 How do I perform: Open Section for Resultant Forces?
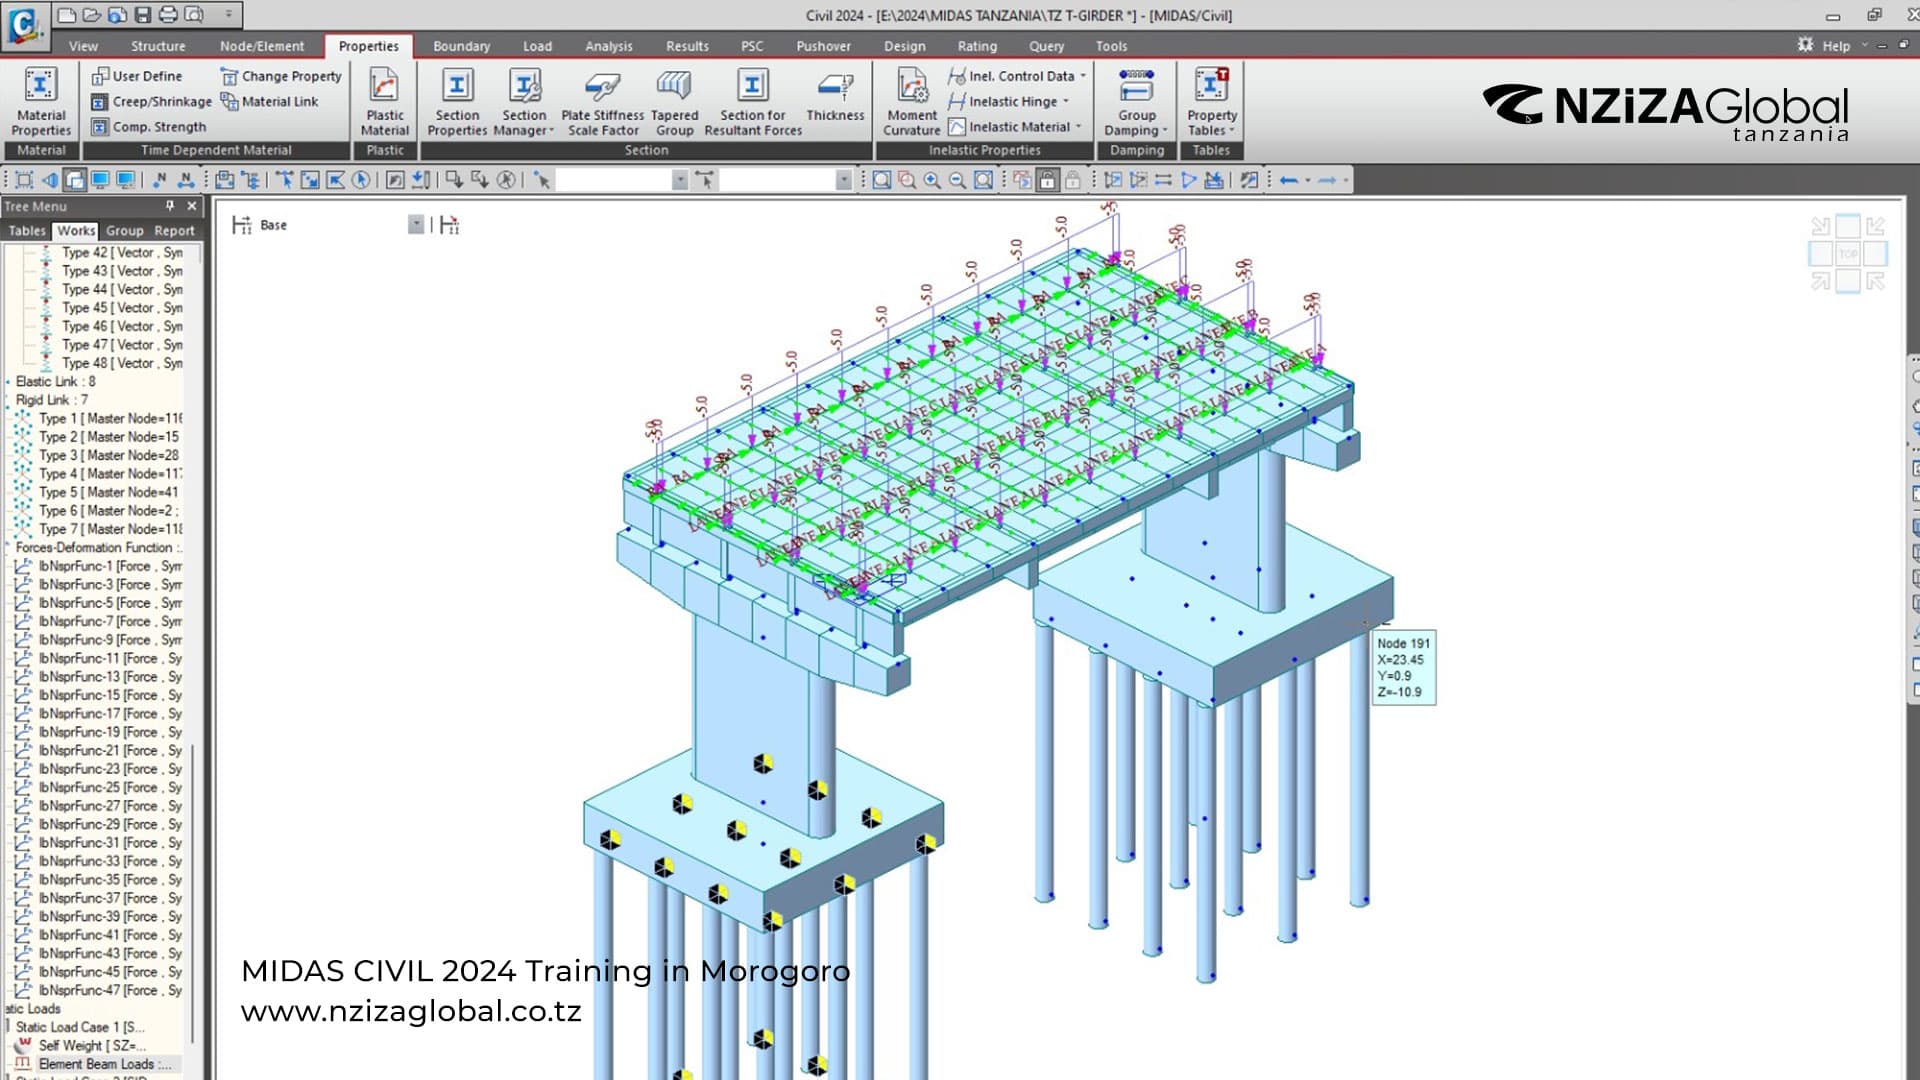coord(753,100)
